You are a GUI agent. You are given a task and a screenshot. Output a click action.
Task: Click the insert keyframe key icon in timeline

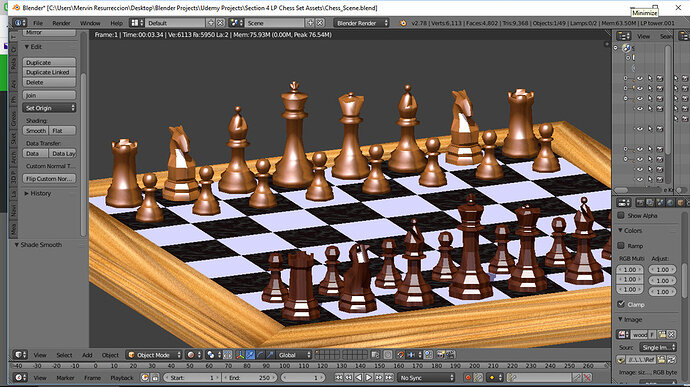pos(577,377)
